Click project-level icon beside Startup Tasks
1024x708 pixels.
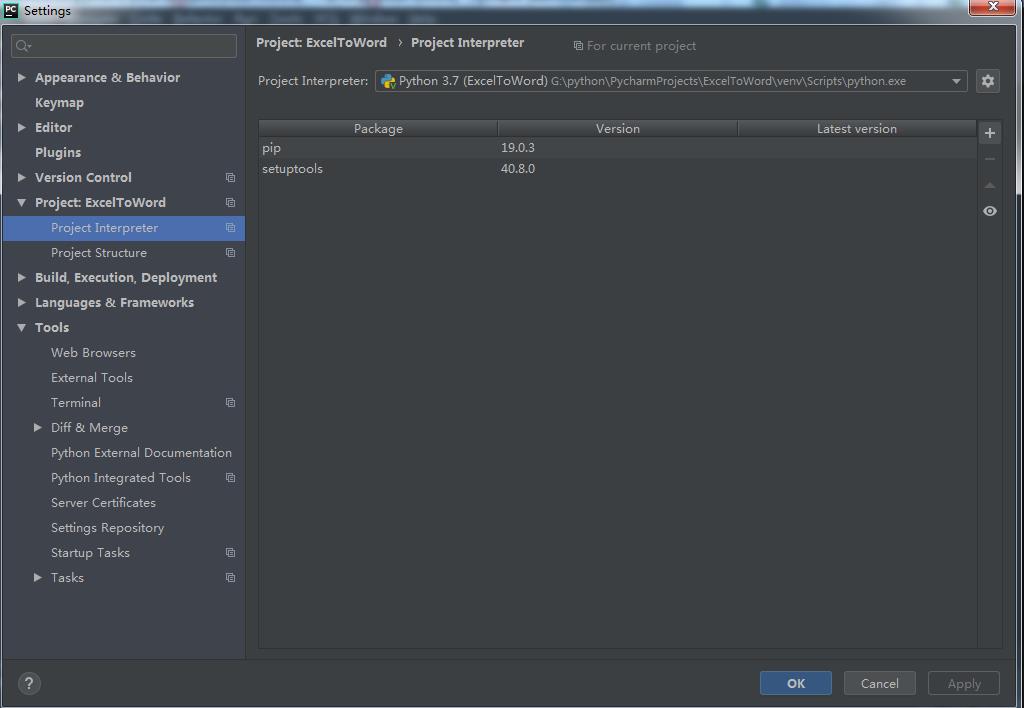click(x=231, y=553)
